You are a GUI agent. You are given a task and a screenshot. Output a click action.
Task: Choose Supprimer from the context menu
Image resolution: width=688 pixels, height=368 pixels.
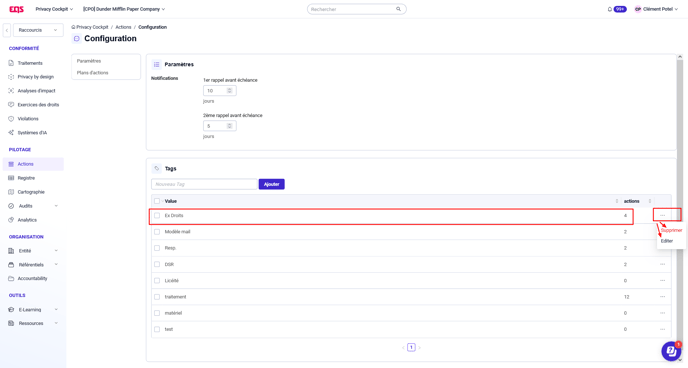pyautogui.click(x=671, y=230)
